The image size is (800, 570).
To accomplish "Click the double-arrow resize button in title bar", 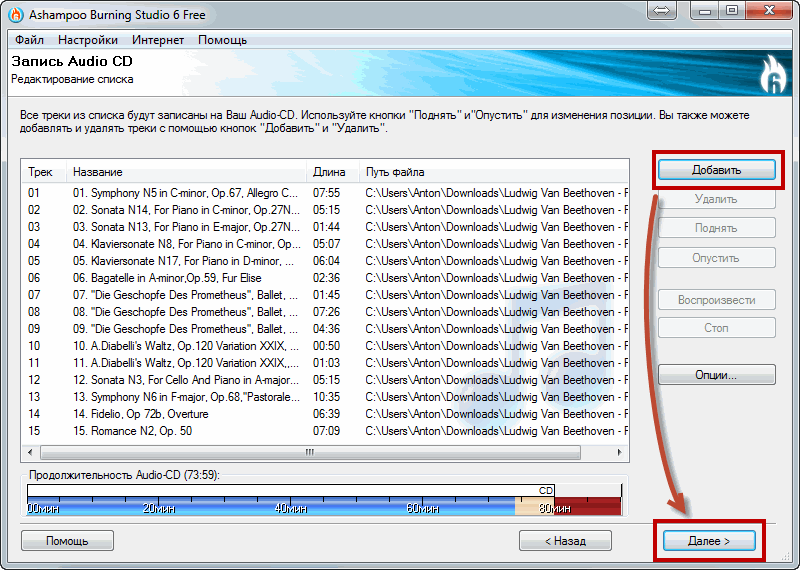I will point(662,11).
